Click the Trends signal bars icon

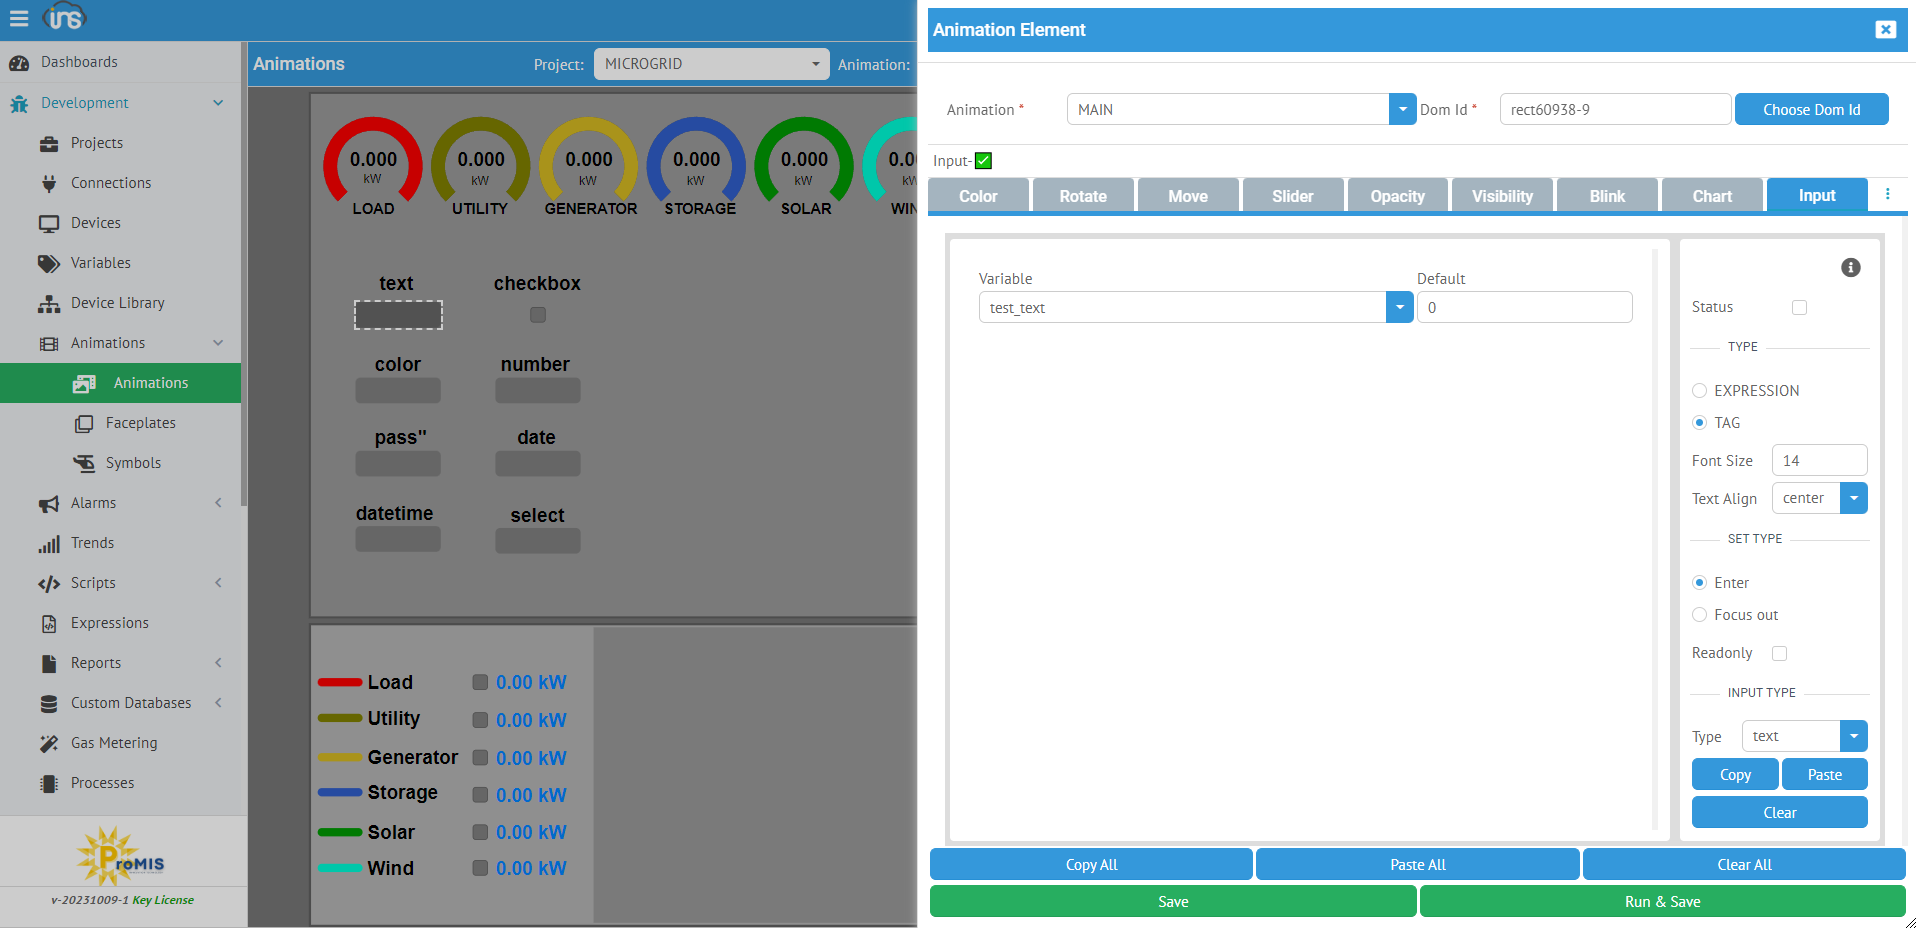(49, 544)
